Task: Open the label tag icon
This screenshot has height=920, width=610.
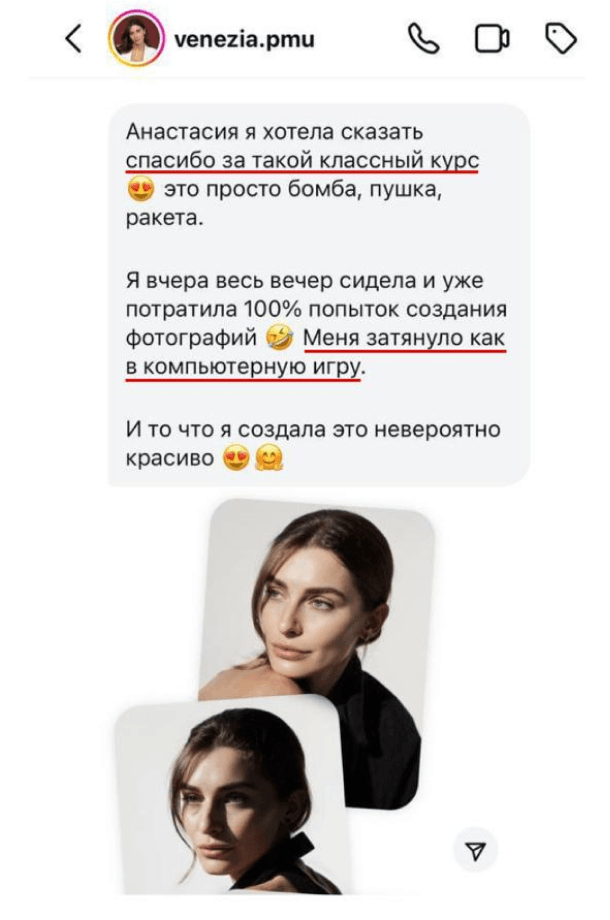Action: [561, 39]
